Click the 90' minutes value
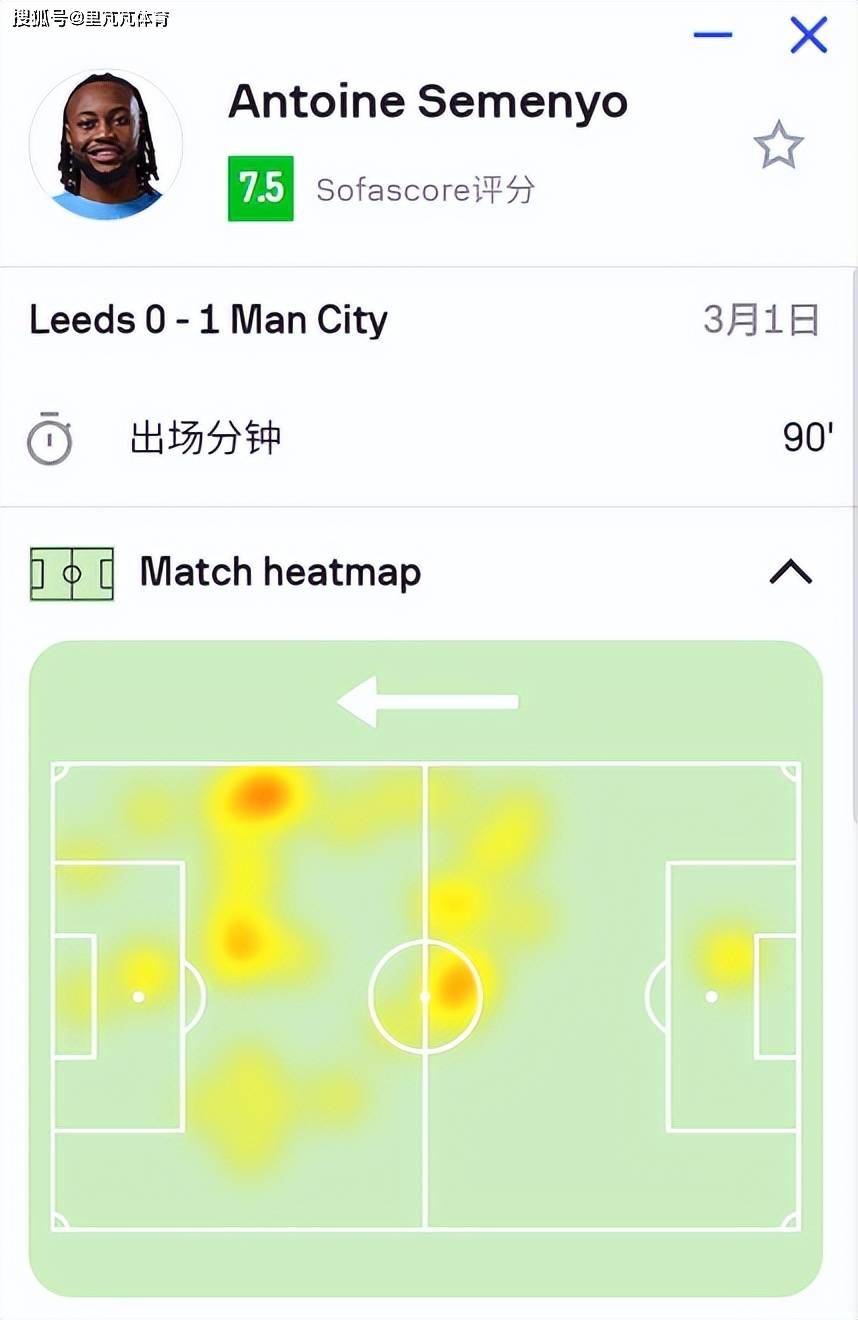Viewport: 858px width, 1320px height. 808,438
